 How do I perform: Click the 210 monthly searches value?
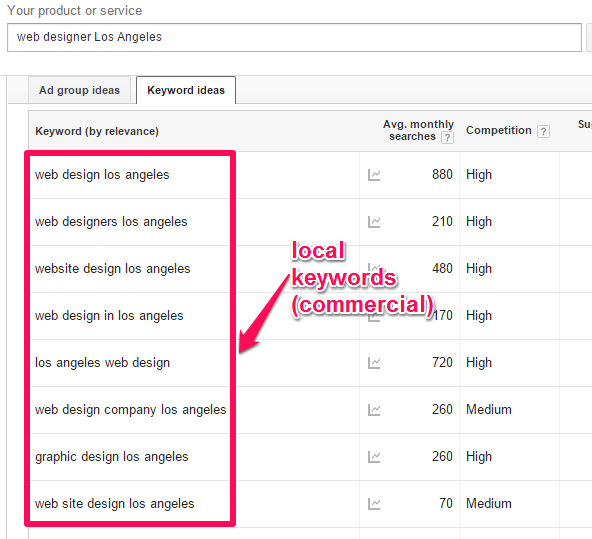(x=442, y=221)
